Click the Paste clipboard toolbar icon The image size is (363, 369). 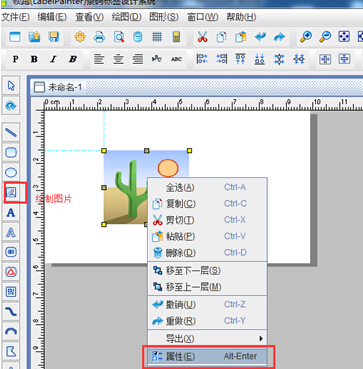point(240,37)
